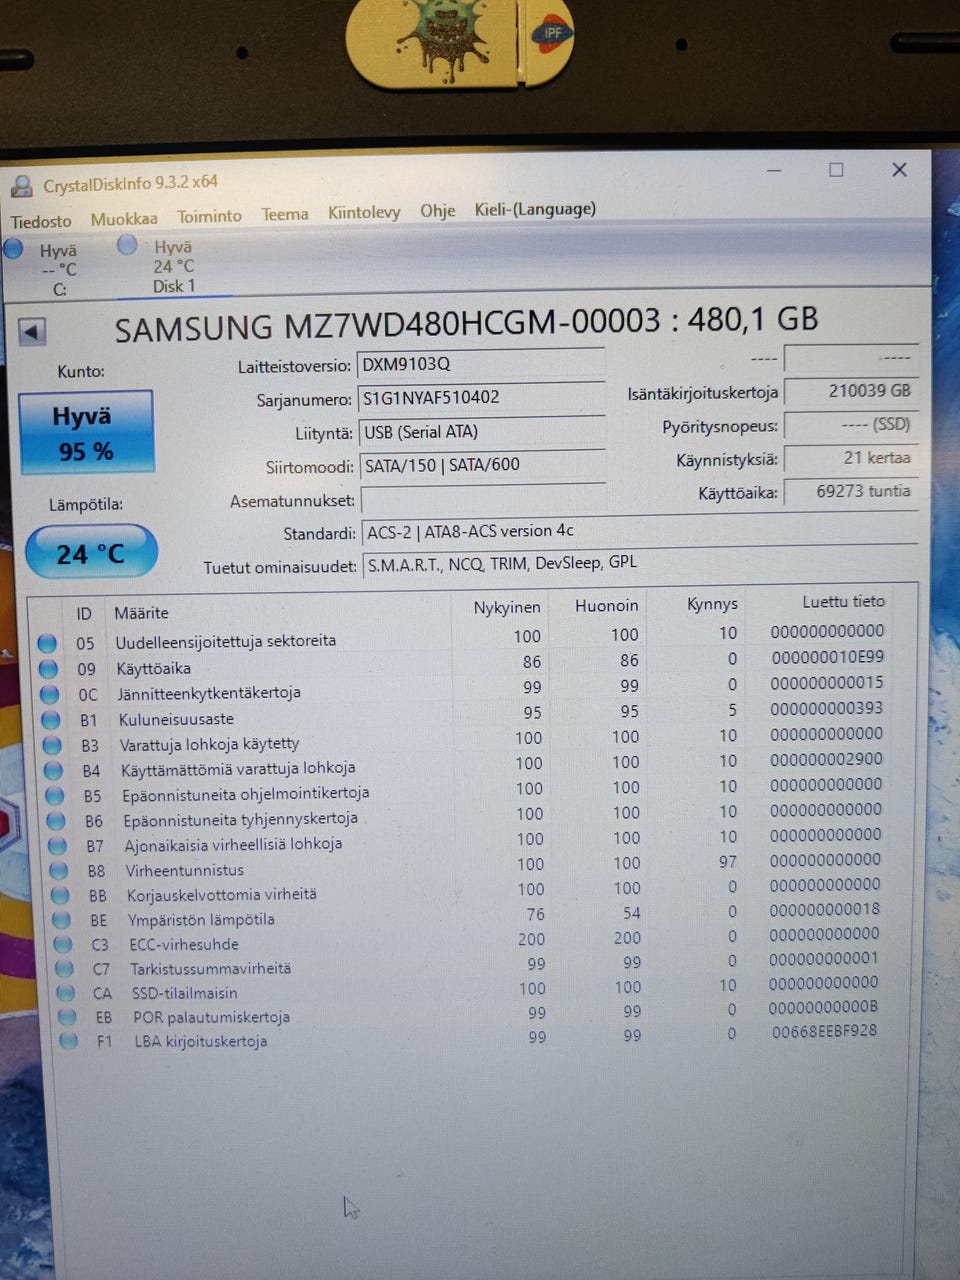Click status orb for attribute B3

52,745
